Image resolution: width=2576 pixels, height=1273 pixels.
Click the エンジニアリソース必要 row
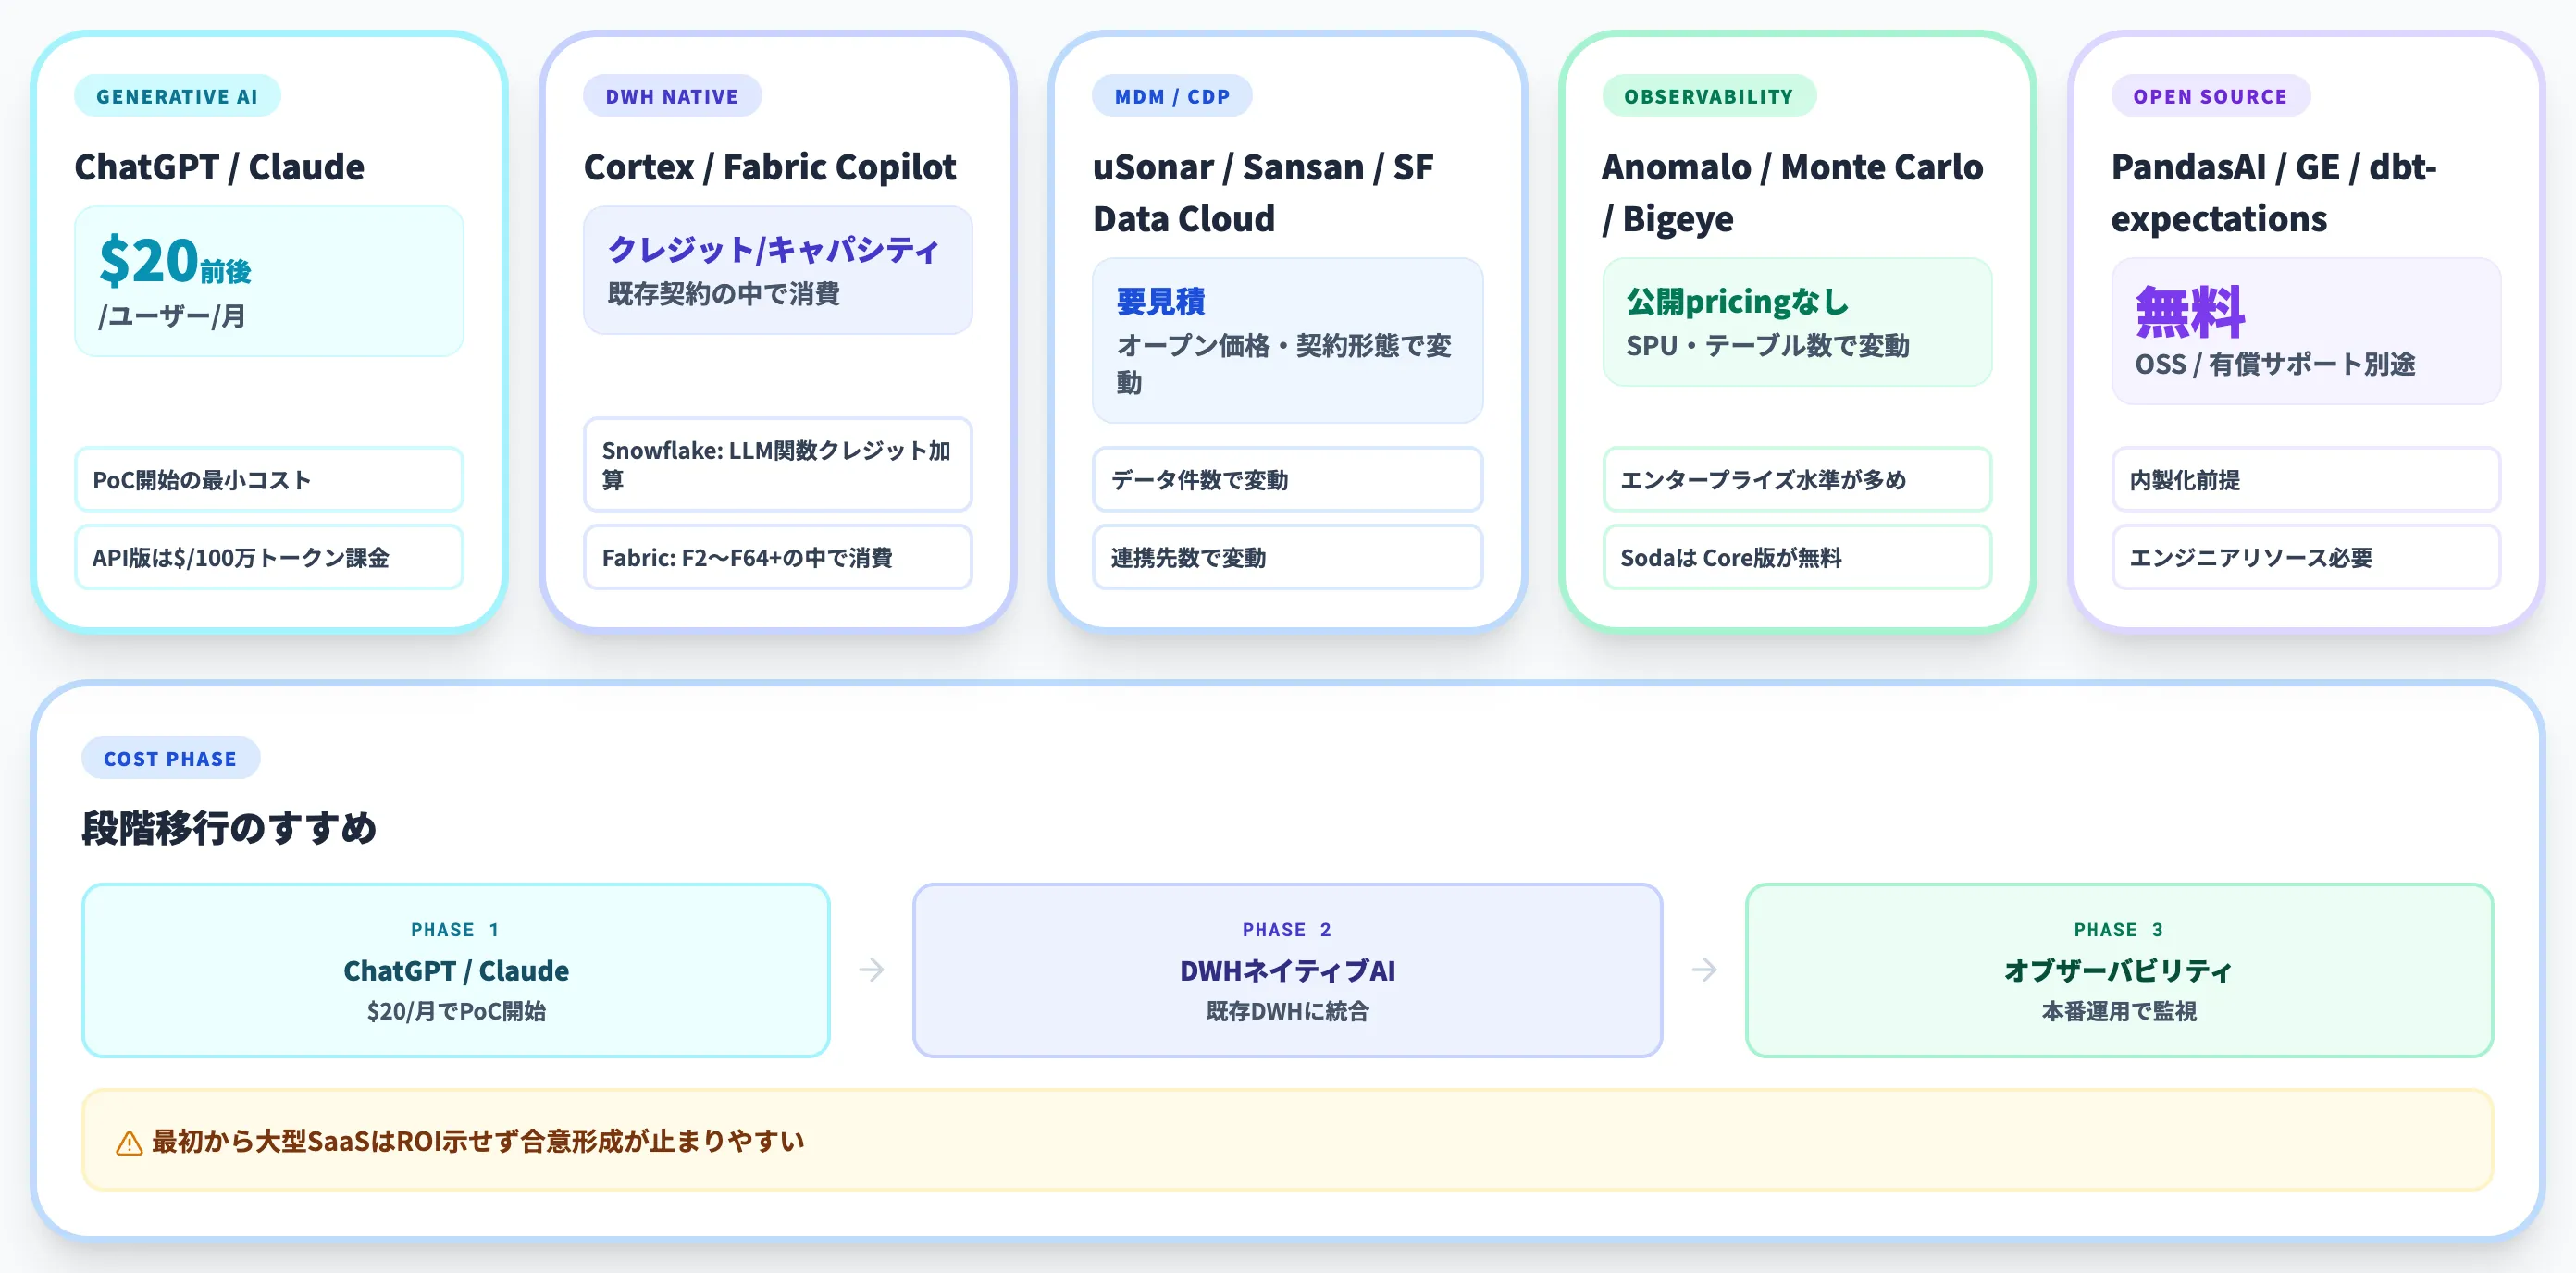[x=2306, y=557]
